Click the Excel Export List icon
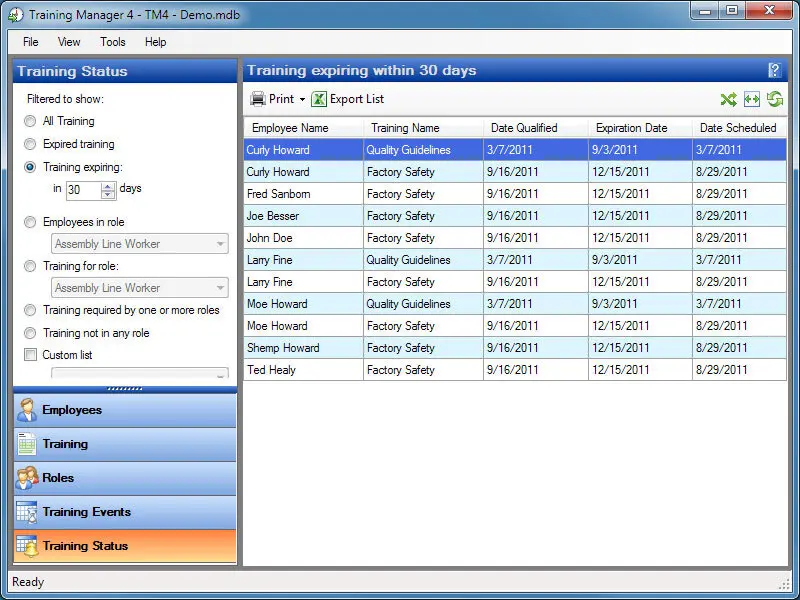Image resolution: width=800 pixels, height=600 pixels. tap(319, 99)
